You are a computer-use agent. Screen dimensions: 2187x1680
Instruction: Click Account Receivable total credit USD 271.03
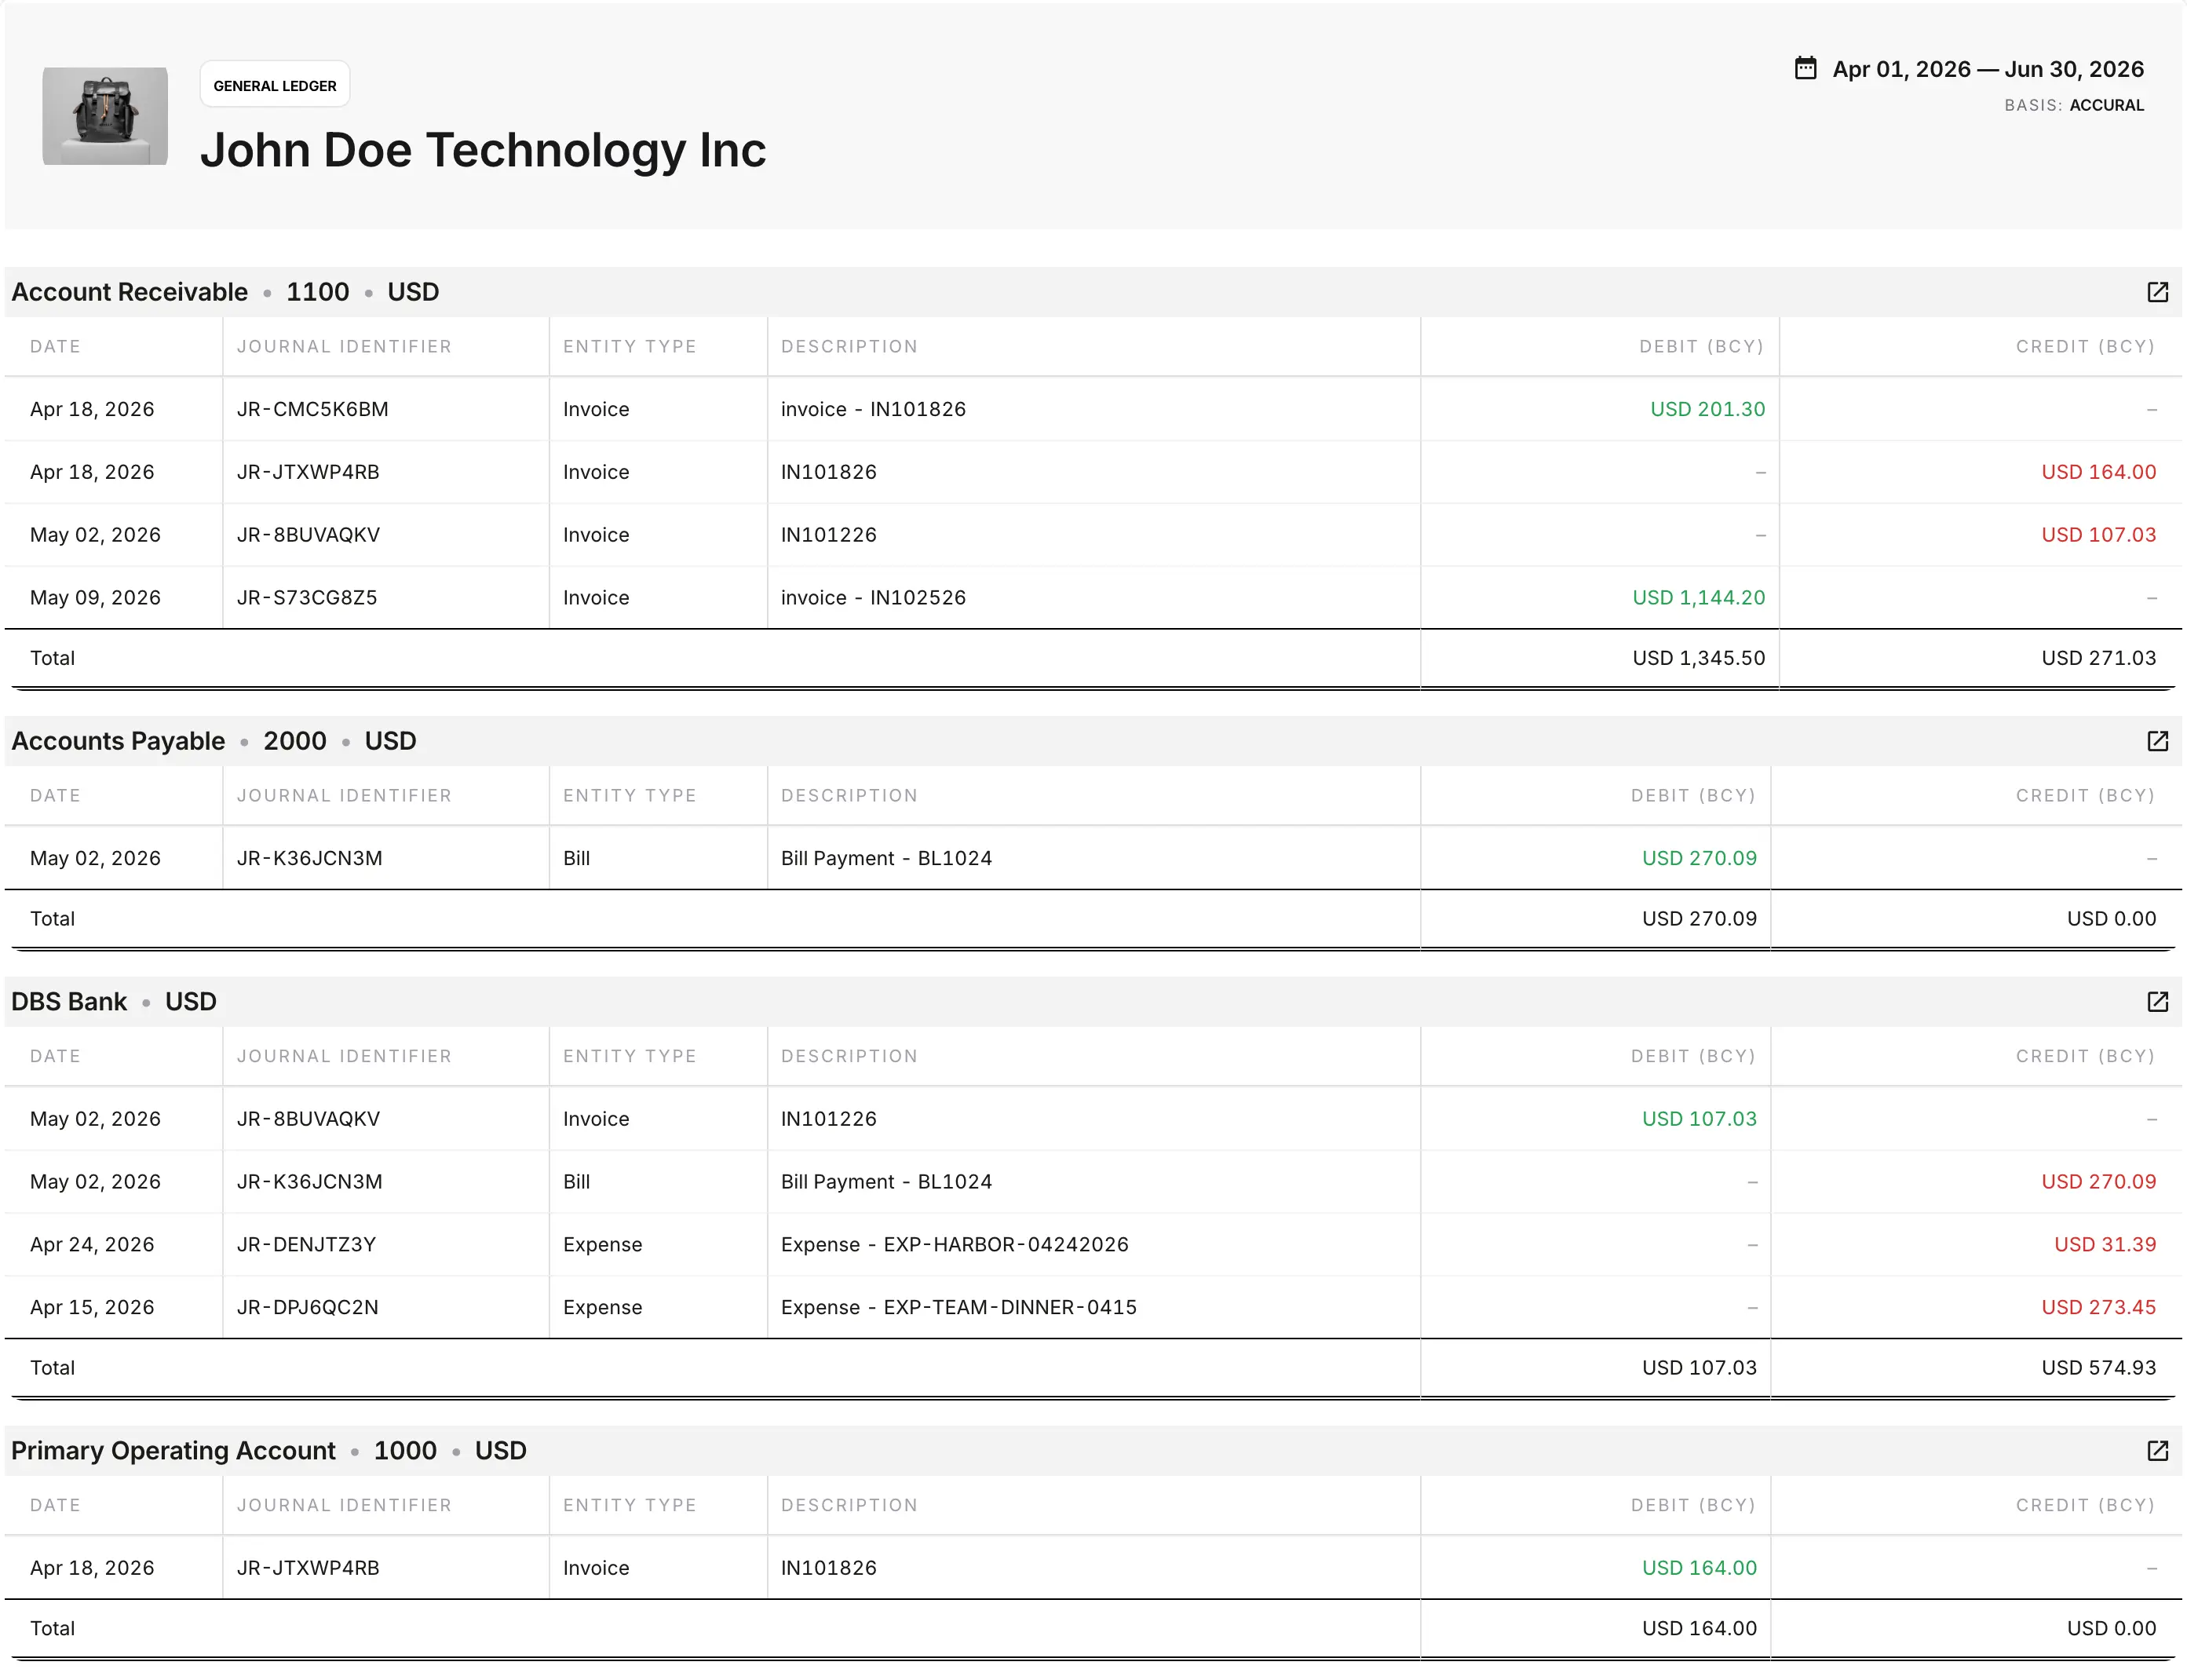click(2098, 658)
